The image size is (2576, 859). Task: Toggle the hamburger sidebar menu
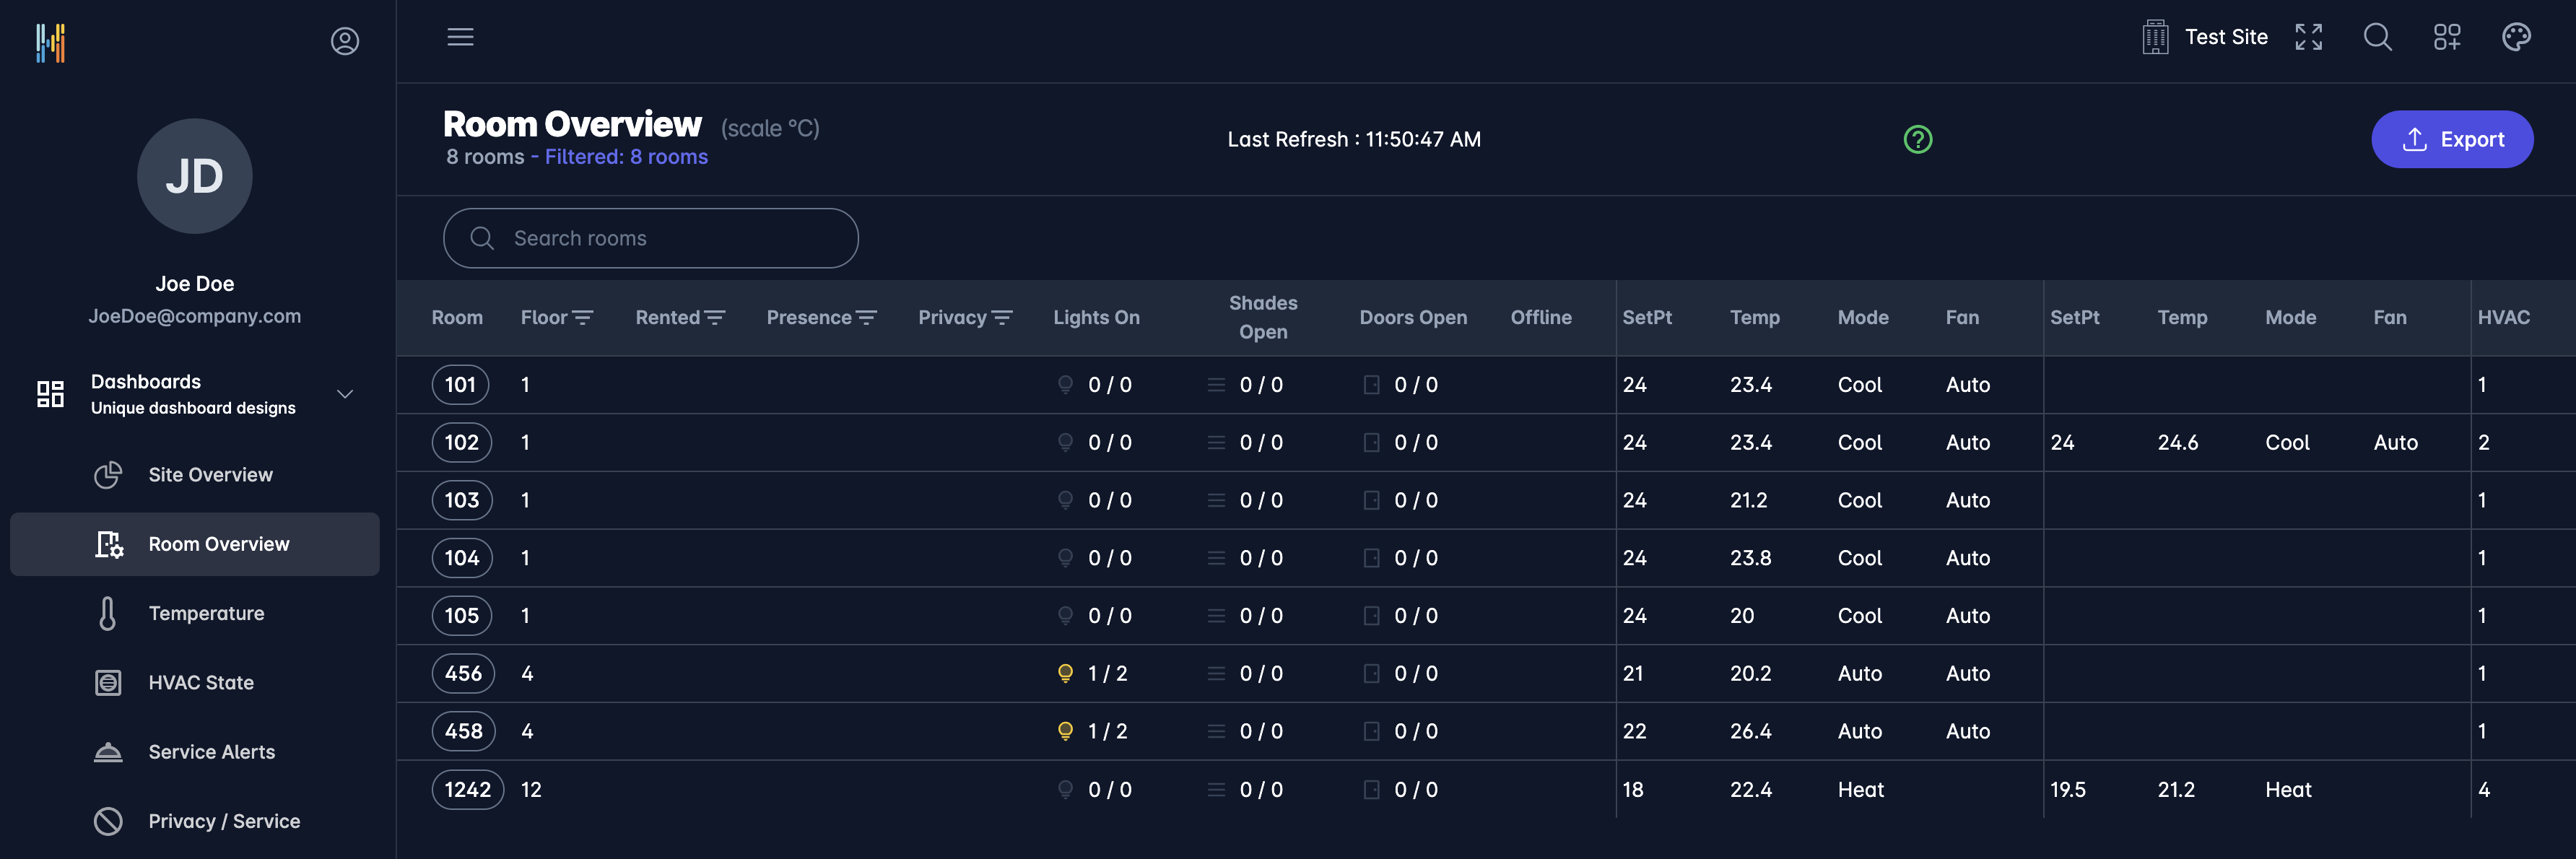click(460, 38)
